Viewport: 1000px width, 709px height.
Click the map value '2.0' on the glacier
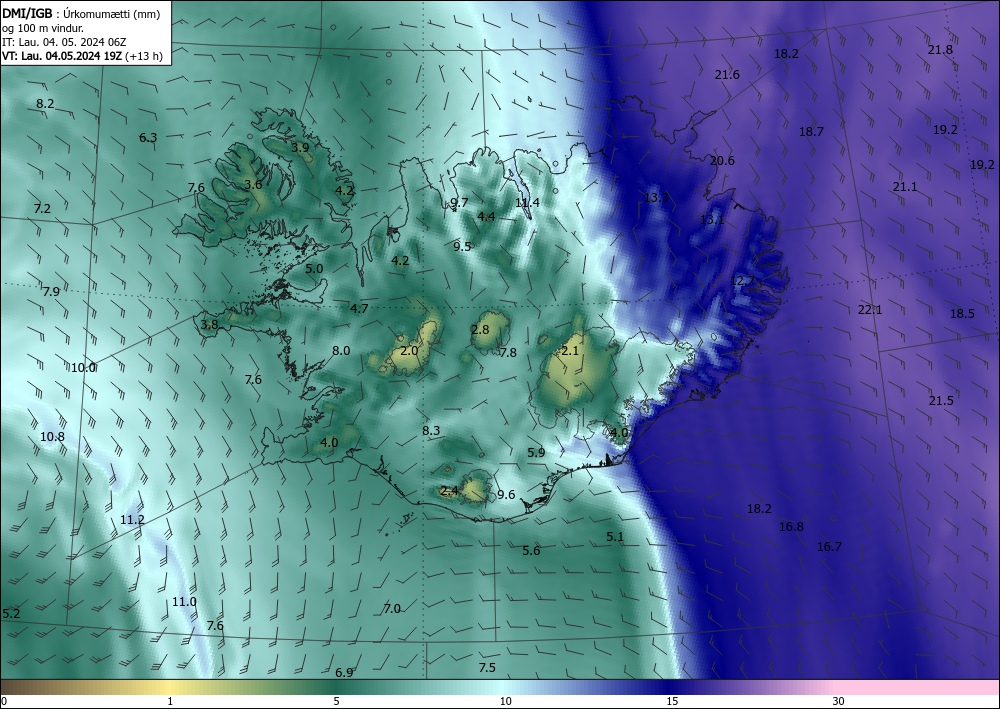coord(409,351)
